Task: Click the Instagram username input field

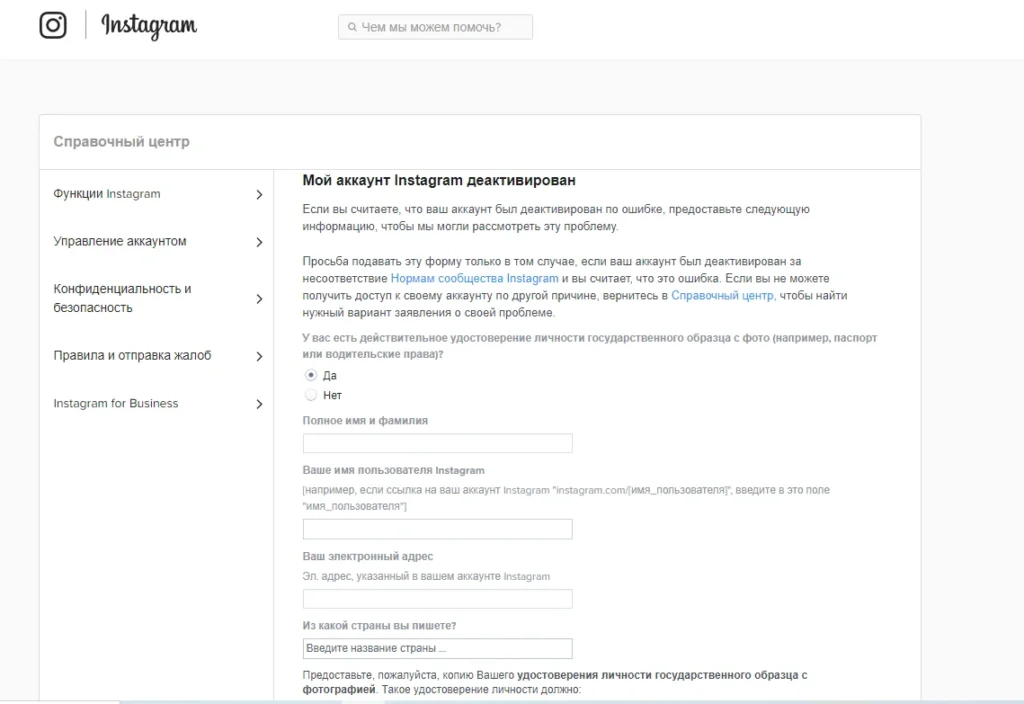Action: pos(438,529)
